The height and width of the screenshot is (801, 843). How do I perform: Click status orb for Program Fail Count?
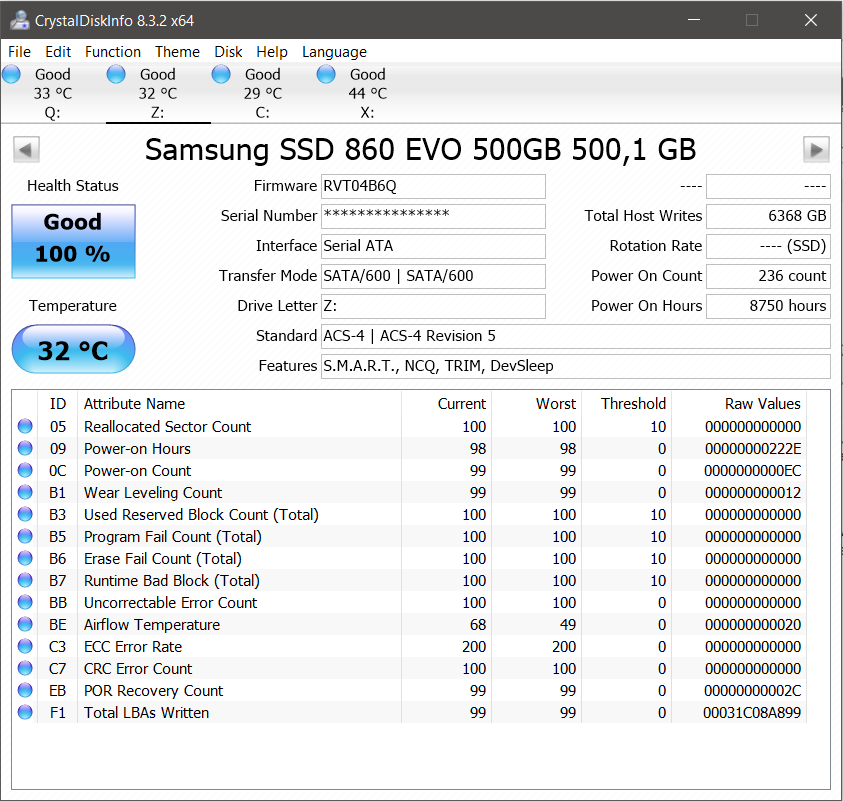(25, 537)
